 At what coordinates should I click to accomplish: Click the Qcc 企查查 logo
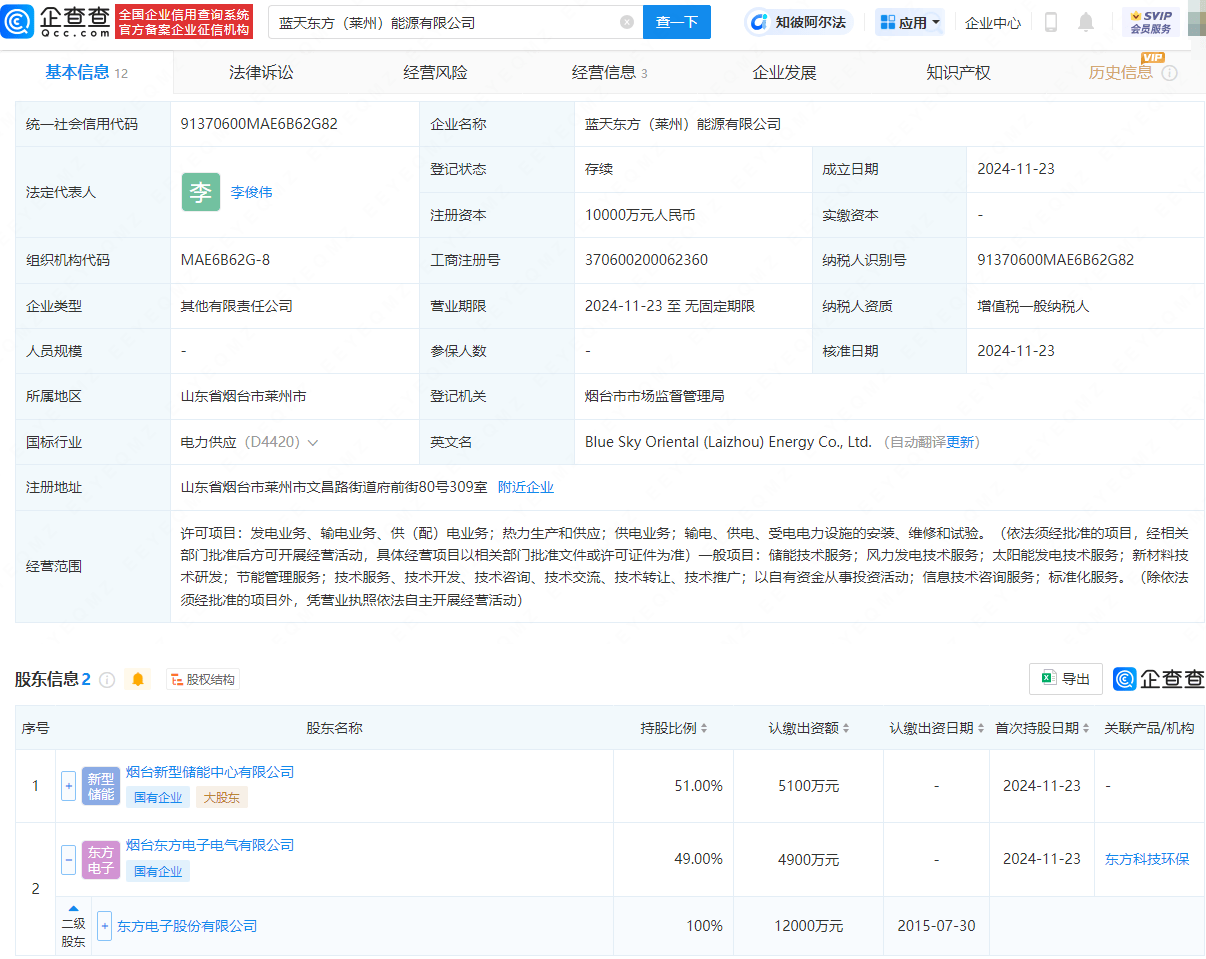tap(56, 21)
